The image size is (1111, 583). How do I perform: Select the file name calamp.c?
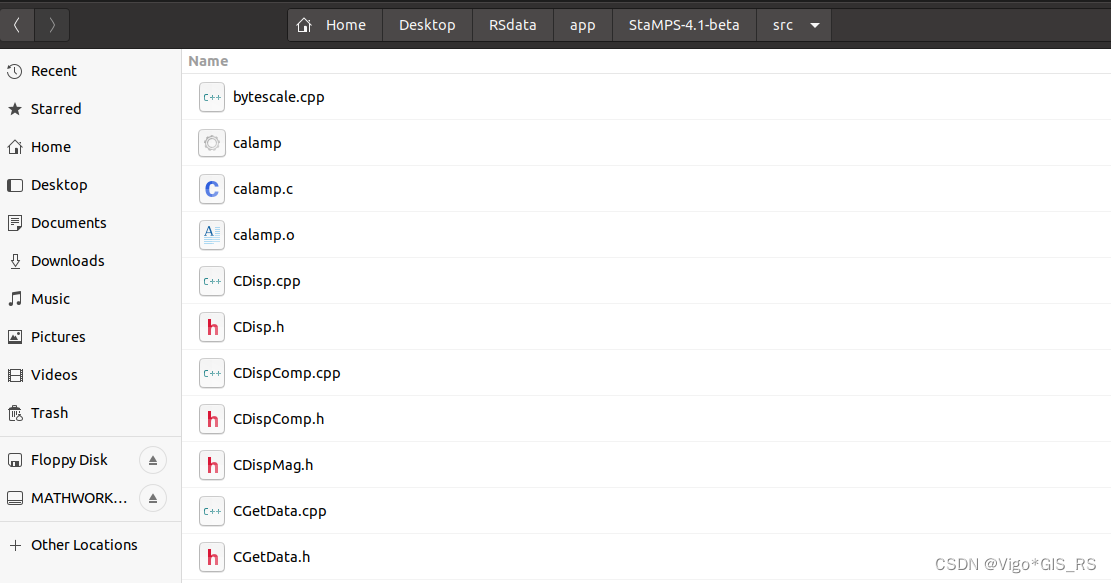coord(263,189)
